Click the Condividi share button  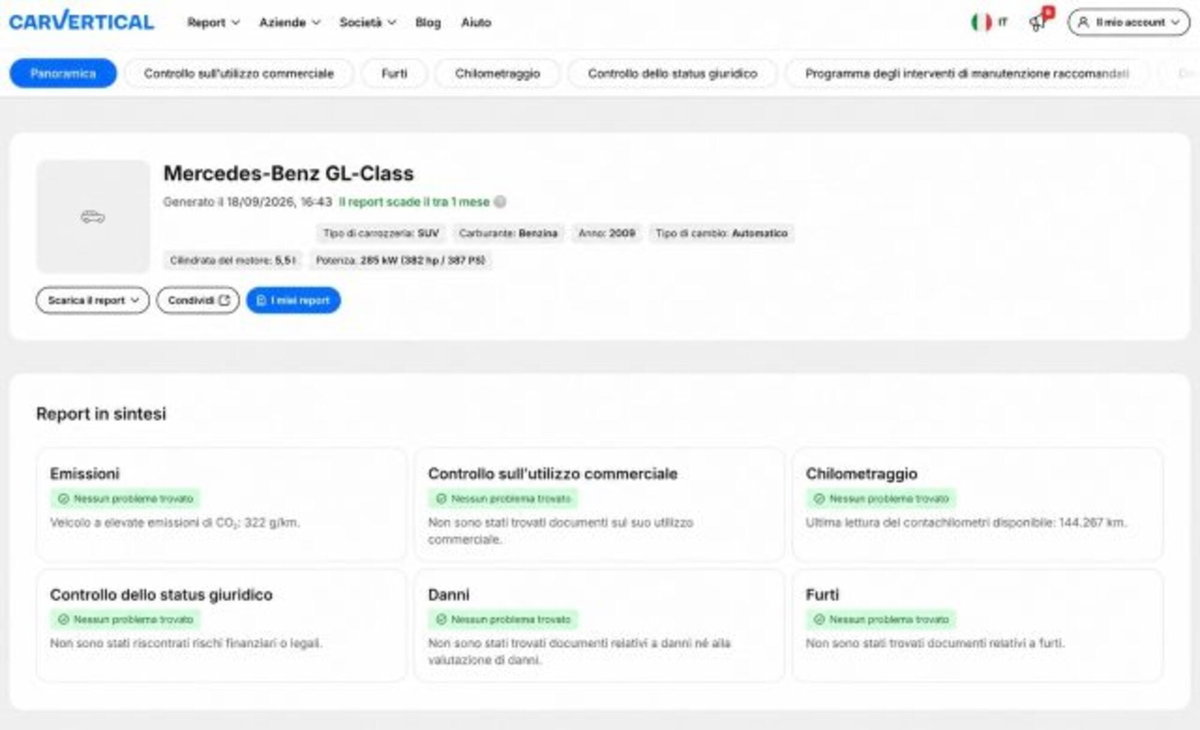tap(198, 300)
